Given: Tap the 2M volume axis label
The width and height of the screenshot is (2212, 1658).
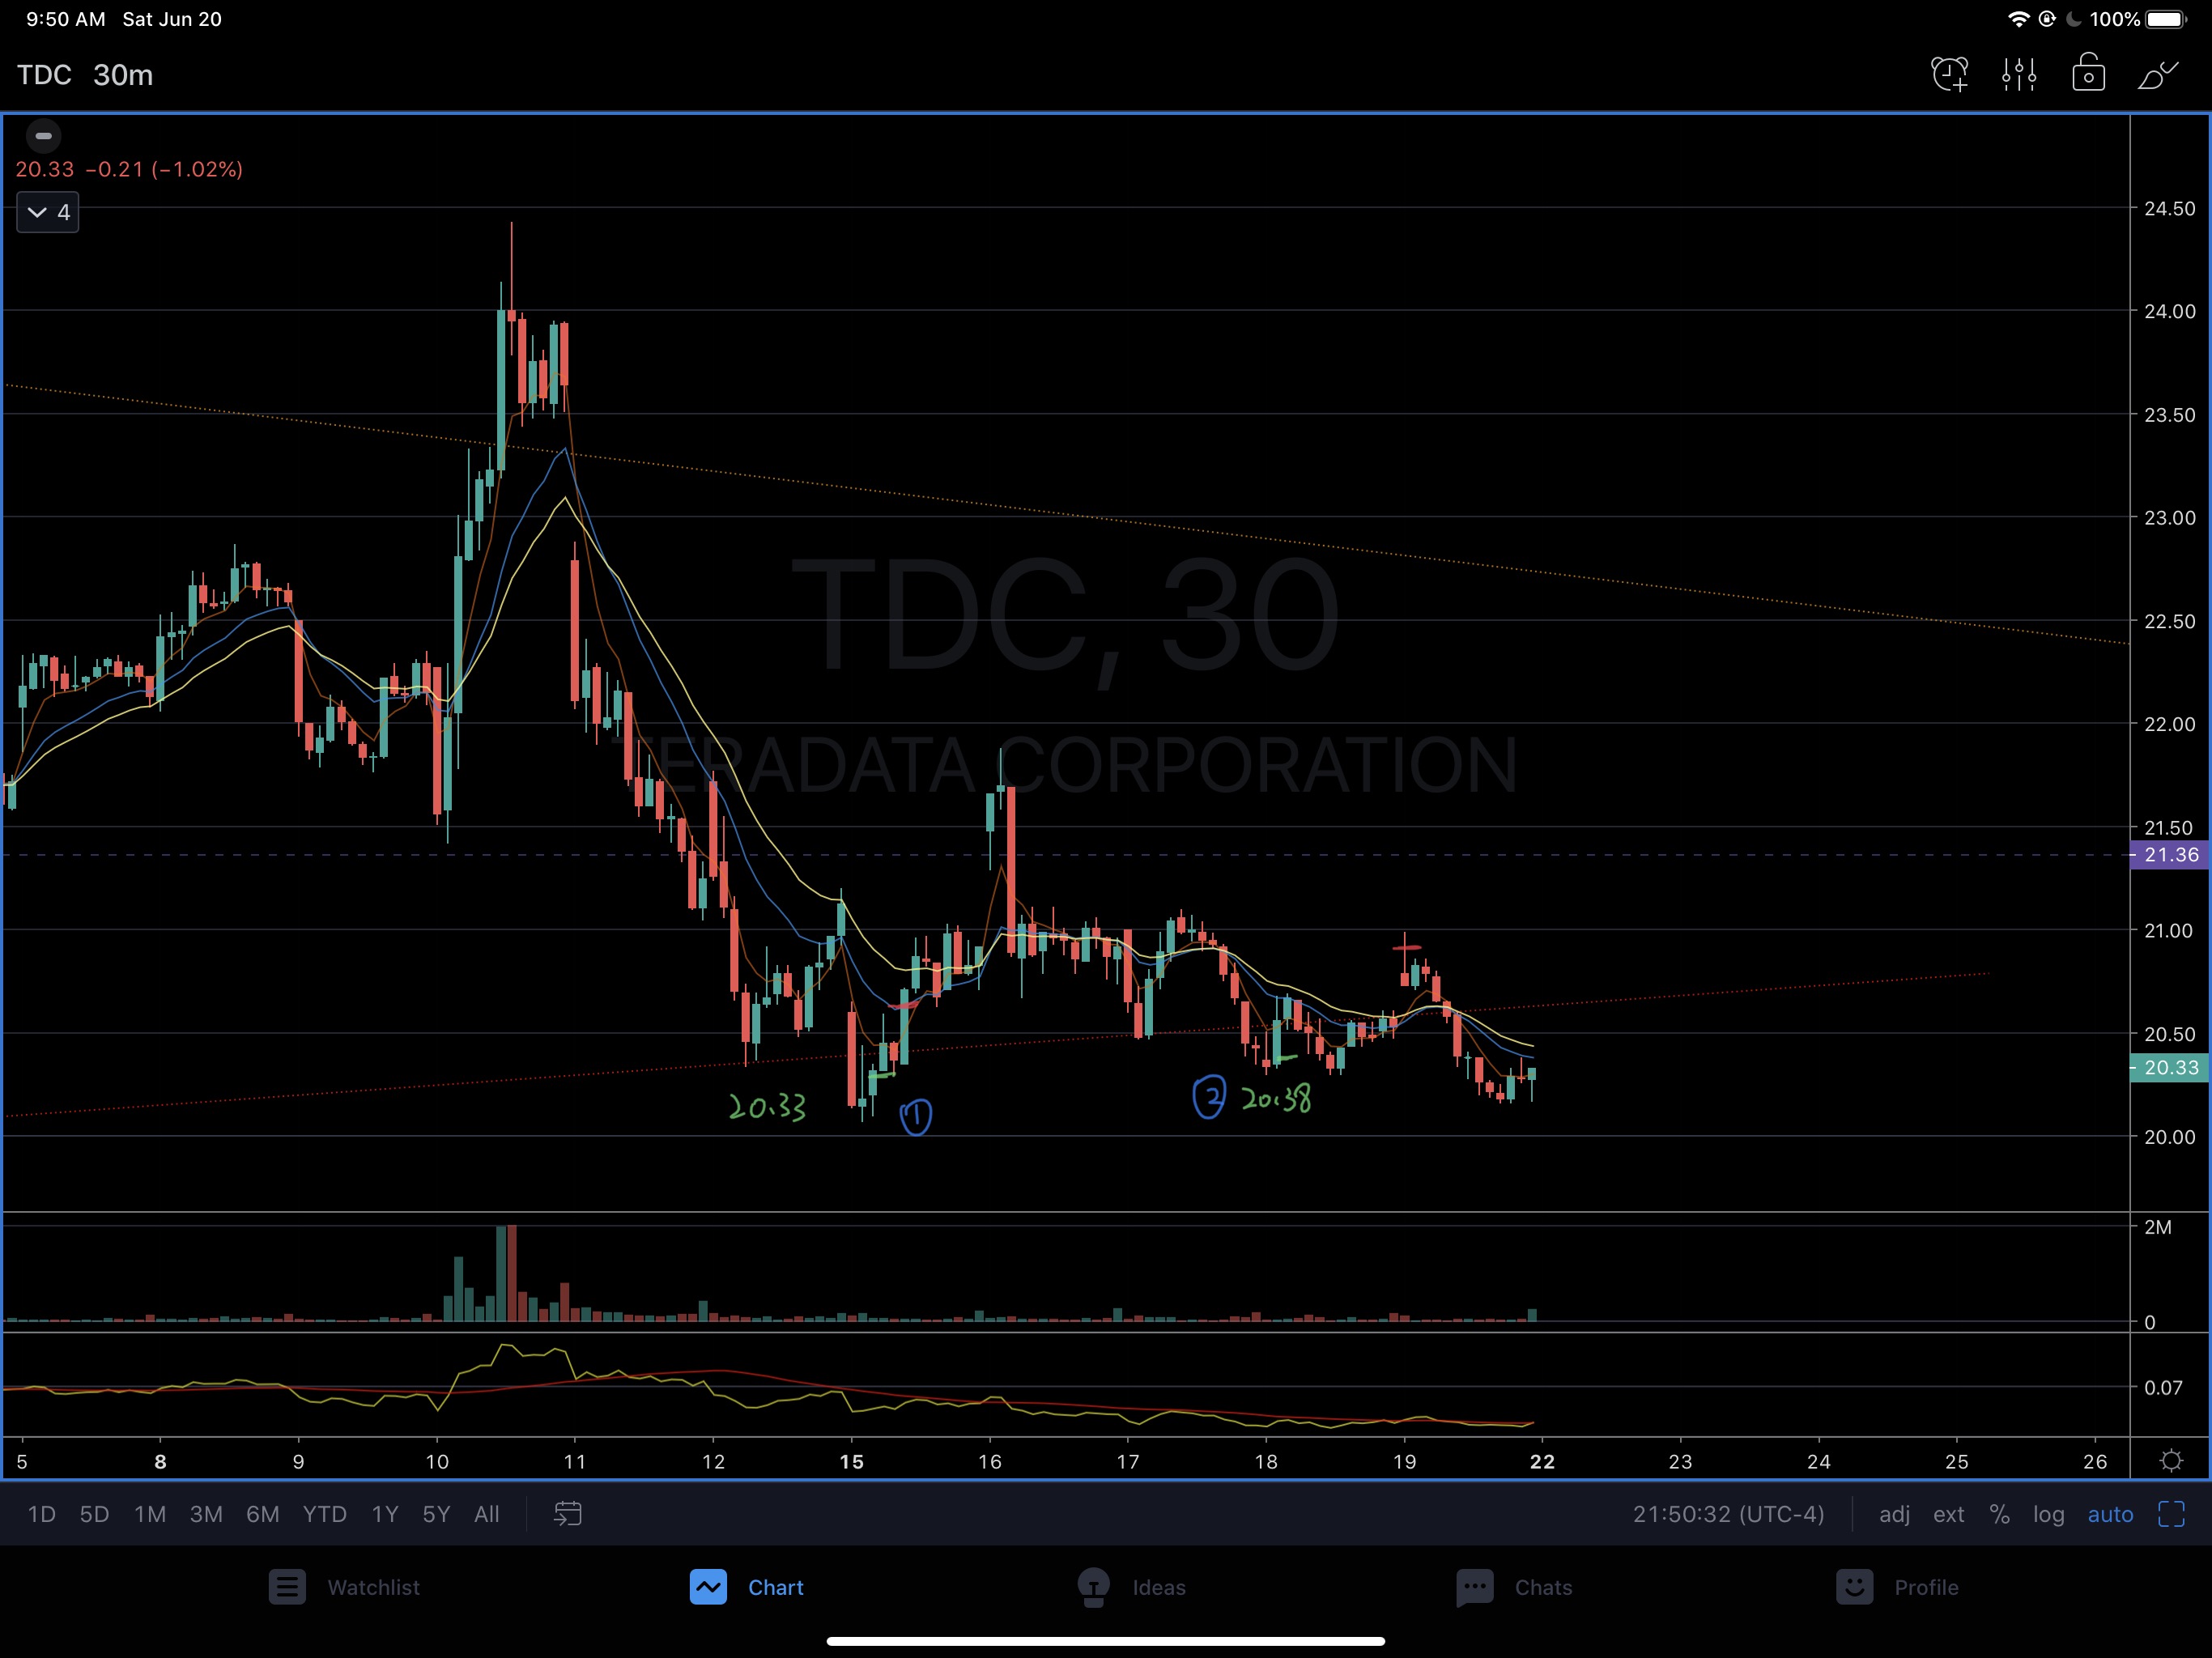Looking at the screenshot, I should [x=2157, y=1226].
